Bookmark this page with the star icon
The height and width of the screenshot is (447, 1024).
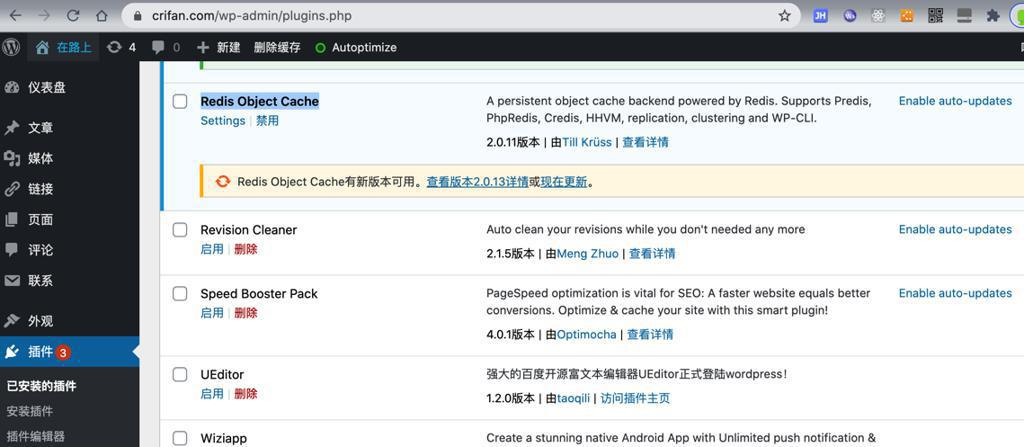point(785,16)
